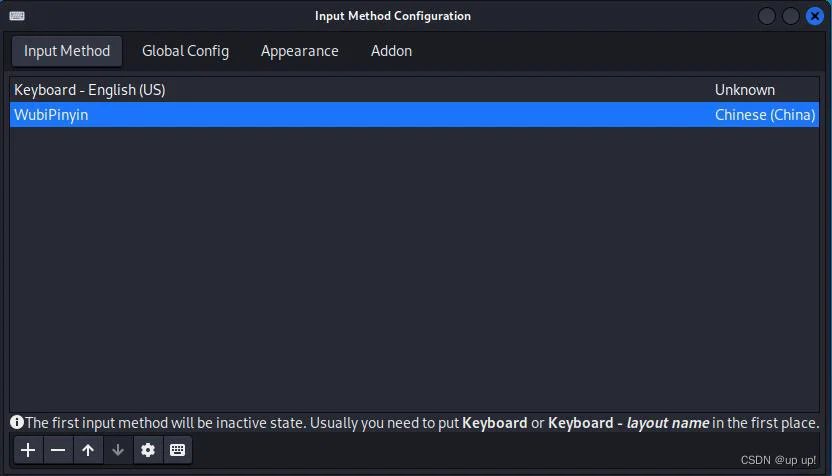Click the Chinese (China) language label
This screenshot has height=476, width=832.
tap(765, 115)
